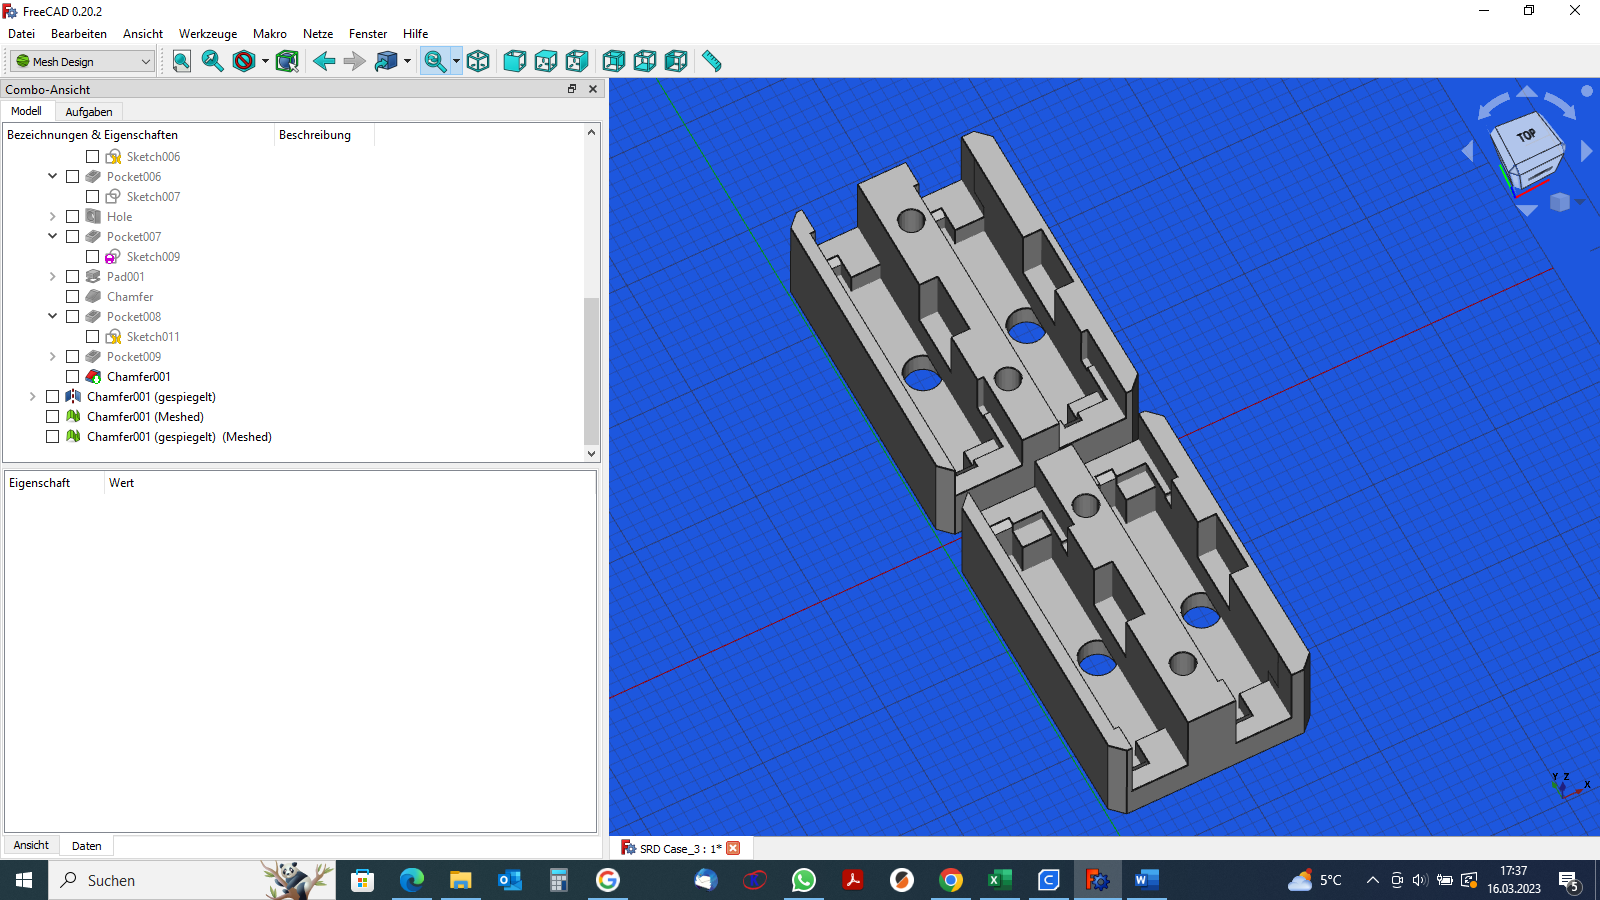Click the Windows taskbar search box
Viewport: 1600px width, 900px height.
pos(192,880)
